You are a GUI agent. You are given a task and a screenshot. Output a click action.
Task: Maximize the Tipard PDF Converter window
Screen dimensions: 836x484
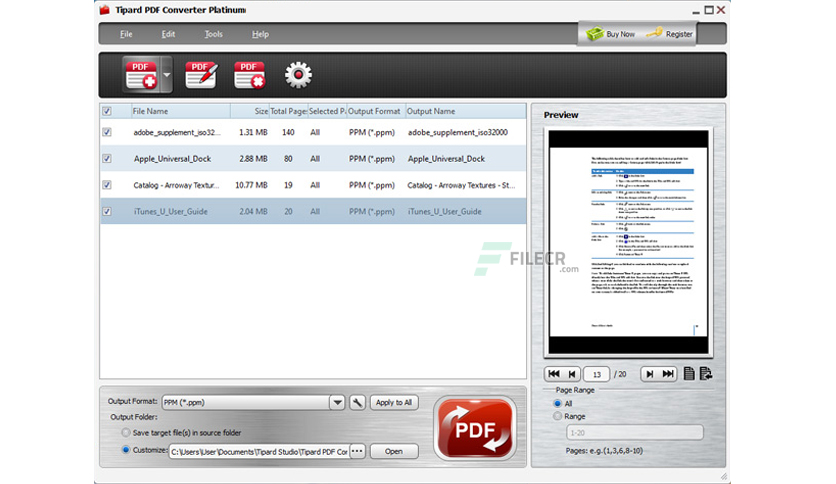pos(709,10)
